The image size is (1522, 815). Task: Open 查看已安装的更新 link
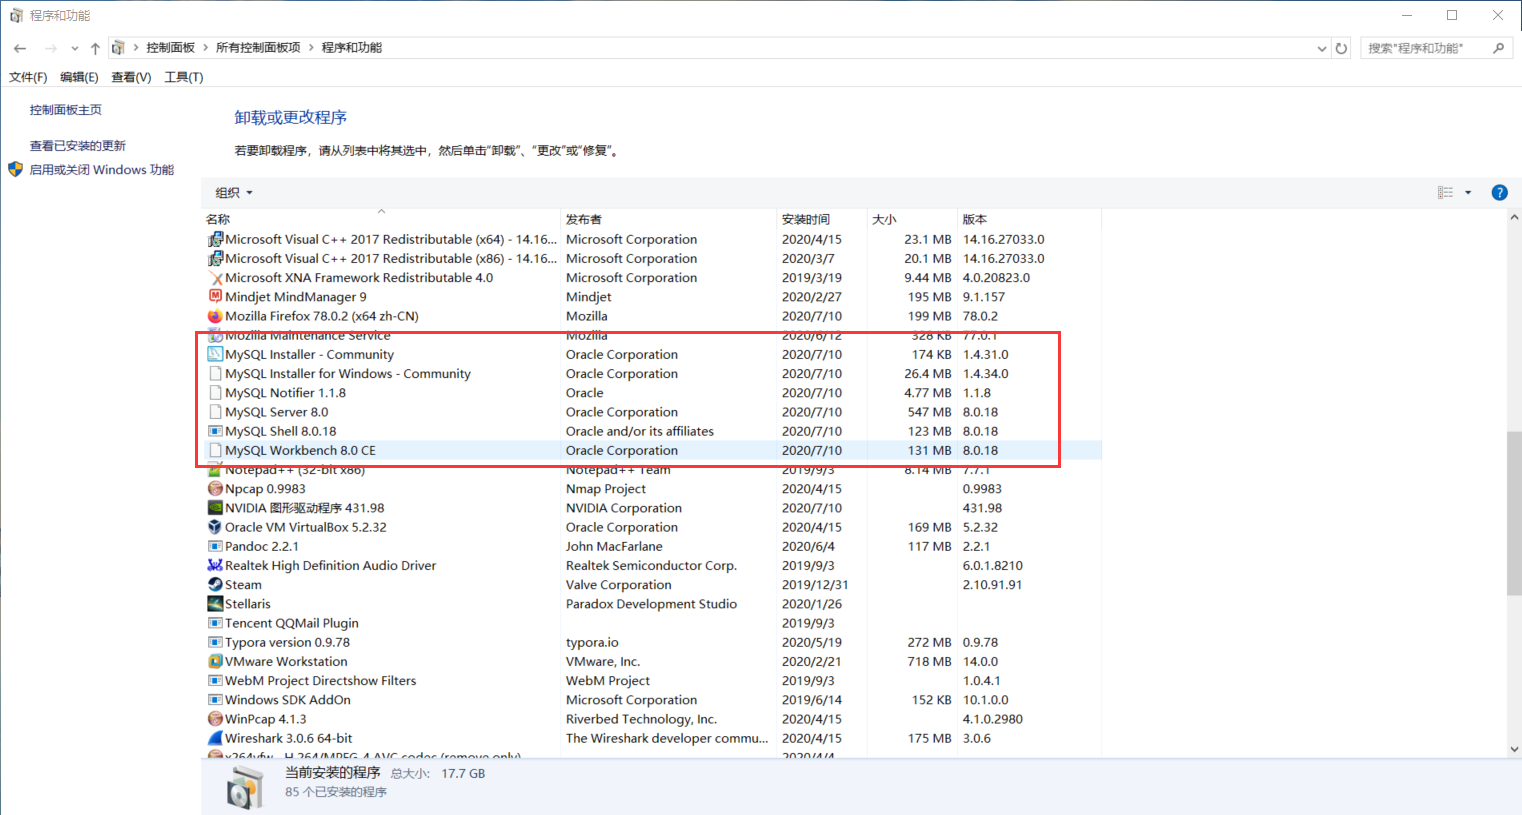coord(78,146)
